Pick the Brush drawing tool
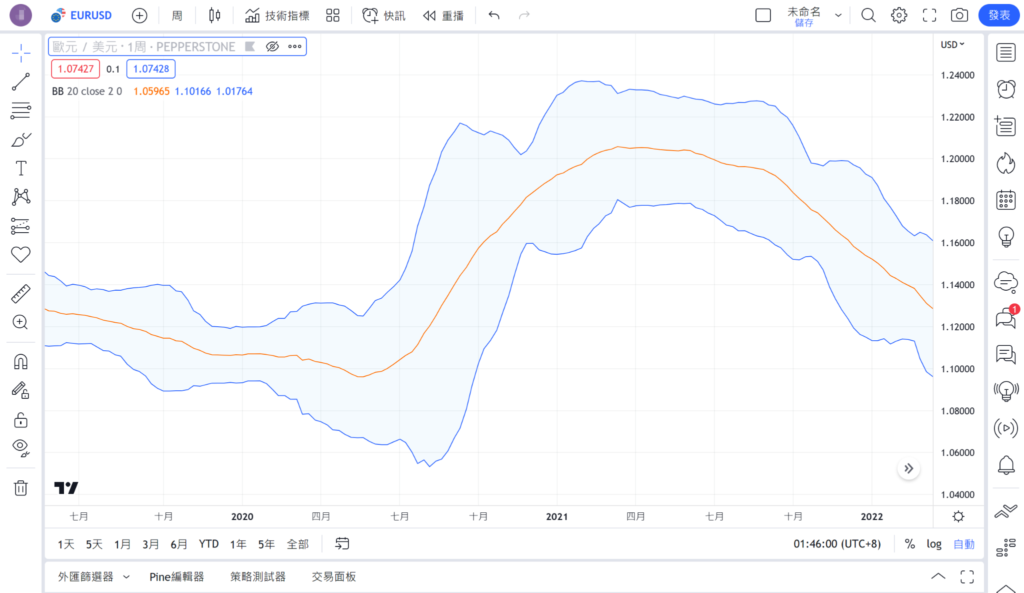Image resolution: width=1024 pixels, height=593 pixels. point(20,139)
